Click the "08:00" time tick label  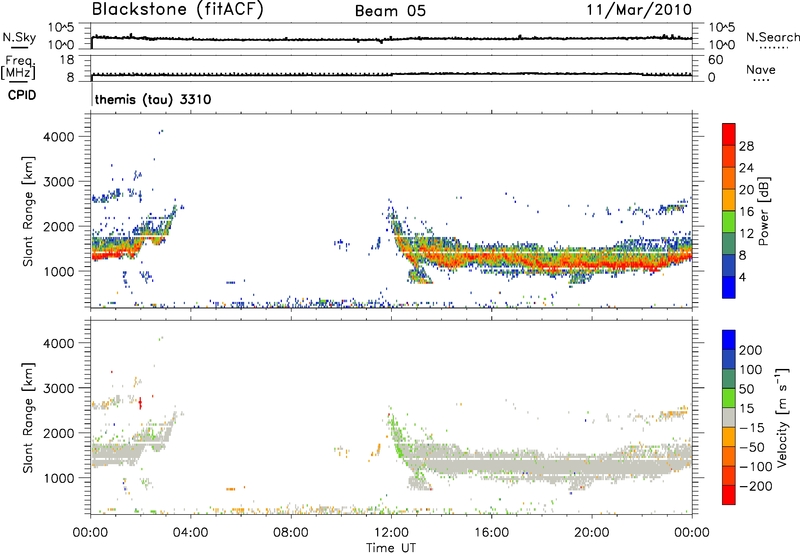click(291, 533)
